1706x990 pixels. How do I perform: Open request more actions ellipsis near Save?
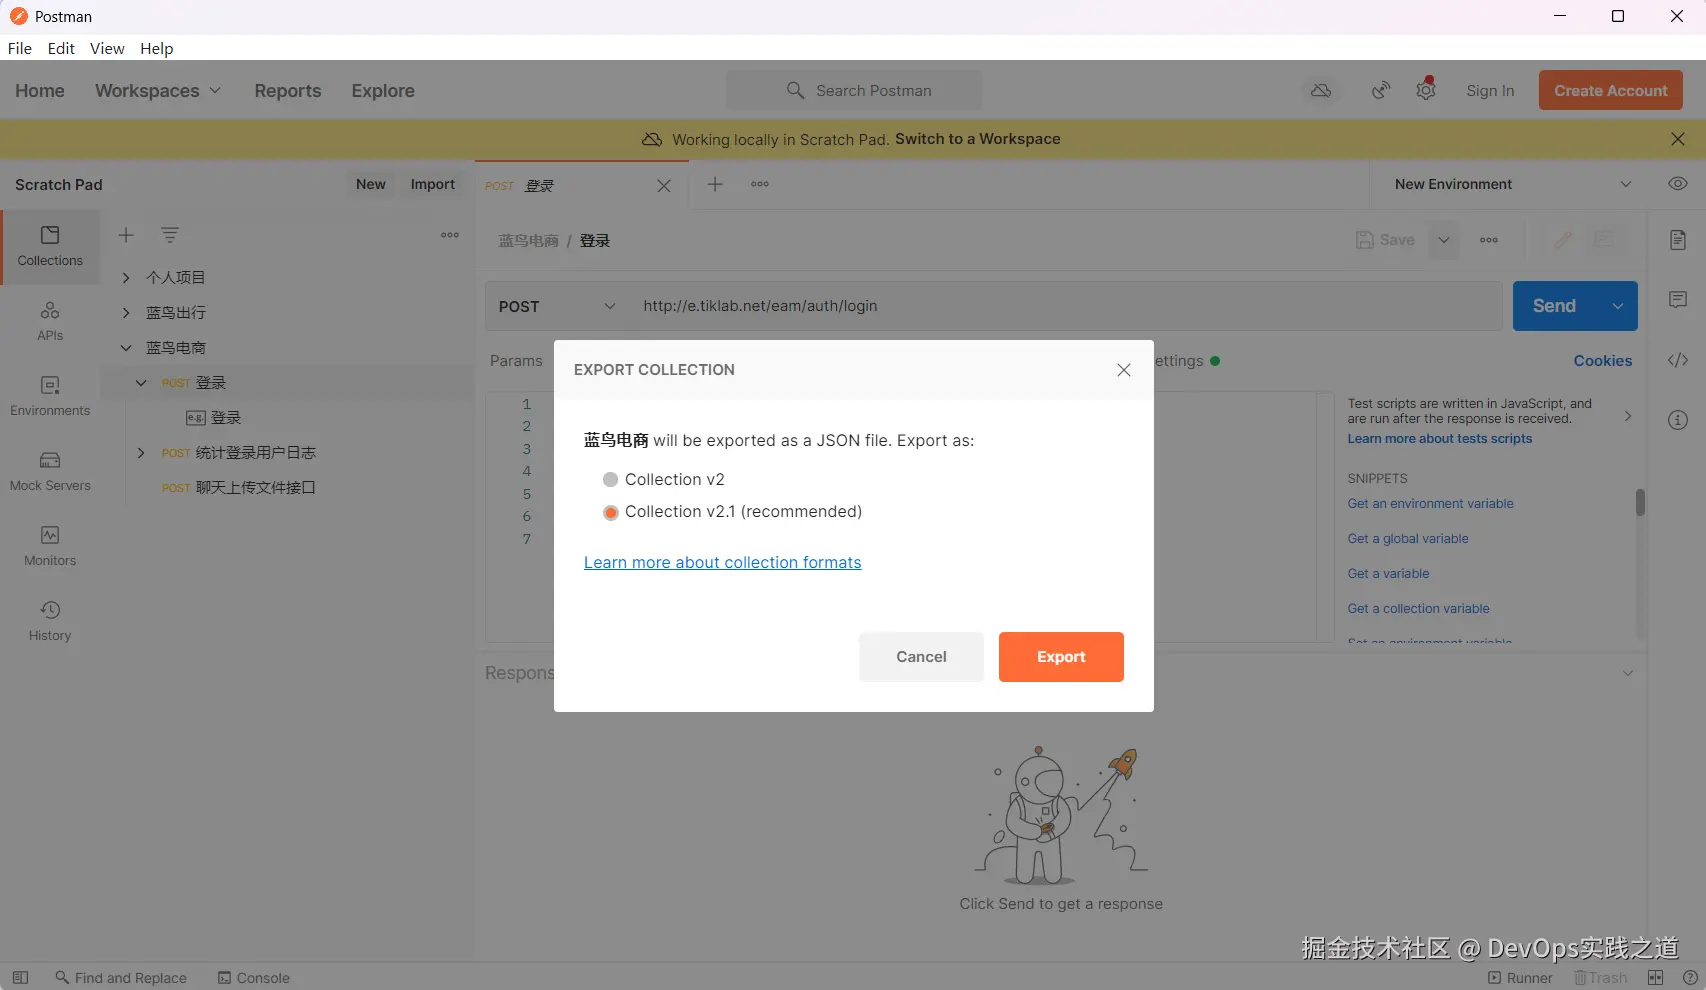pyautogui.click(x=1489, y=240)
